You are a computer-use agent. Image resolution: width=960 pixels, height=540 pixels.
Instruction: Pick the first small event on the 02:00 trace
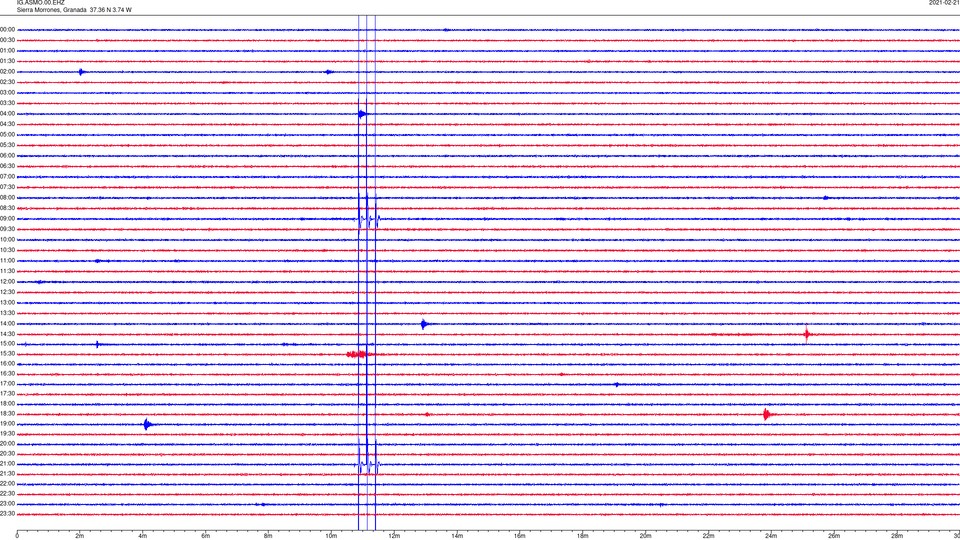pos(81,72)
